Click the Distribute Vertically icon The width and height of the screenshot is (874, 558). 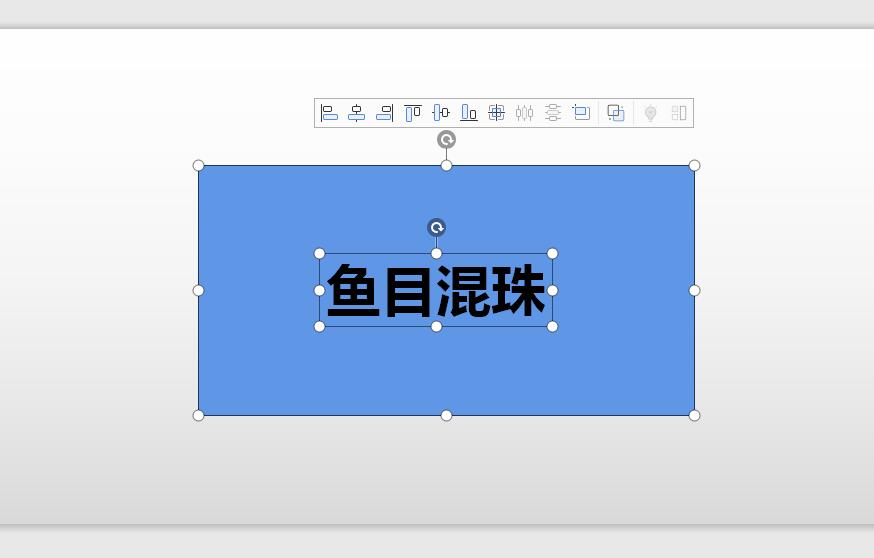click(553, 113)
